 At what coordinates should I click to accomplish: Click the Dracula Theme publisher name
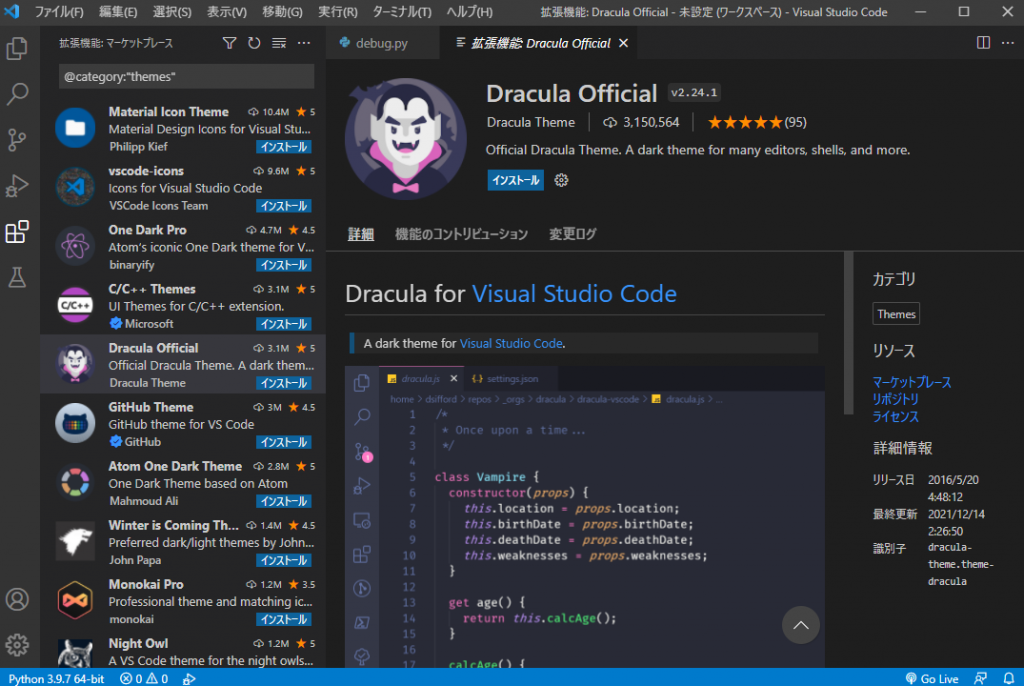[x=530, y=122]
